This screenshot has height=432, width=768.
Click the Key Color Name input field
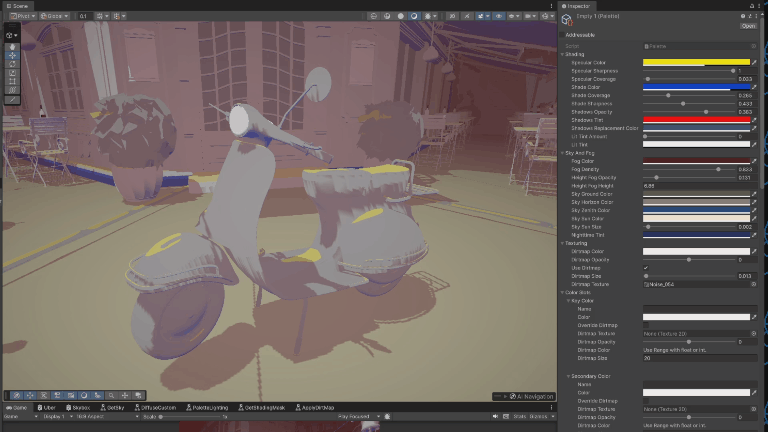[x=700, y=309]
